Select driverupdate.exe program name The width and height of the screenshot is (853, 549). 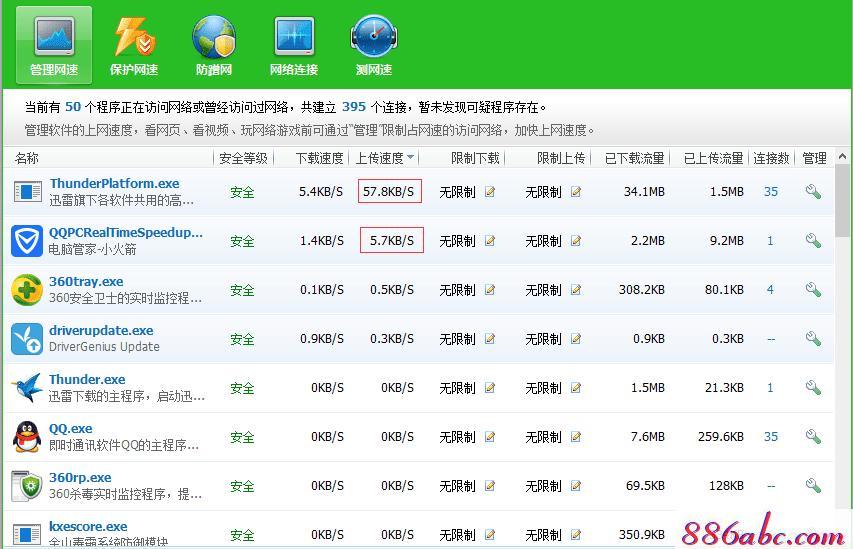101,330
